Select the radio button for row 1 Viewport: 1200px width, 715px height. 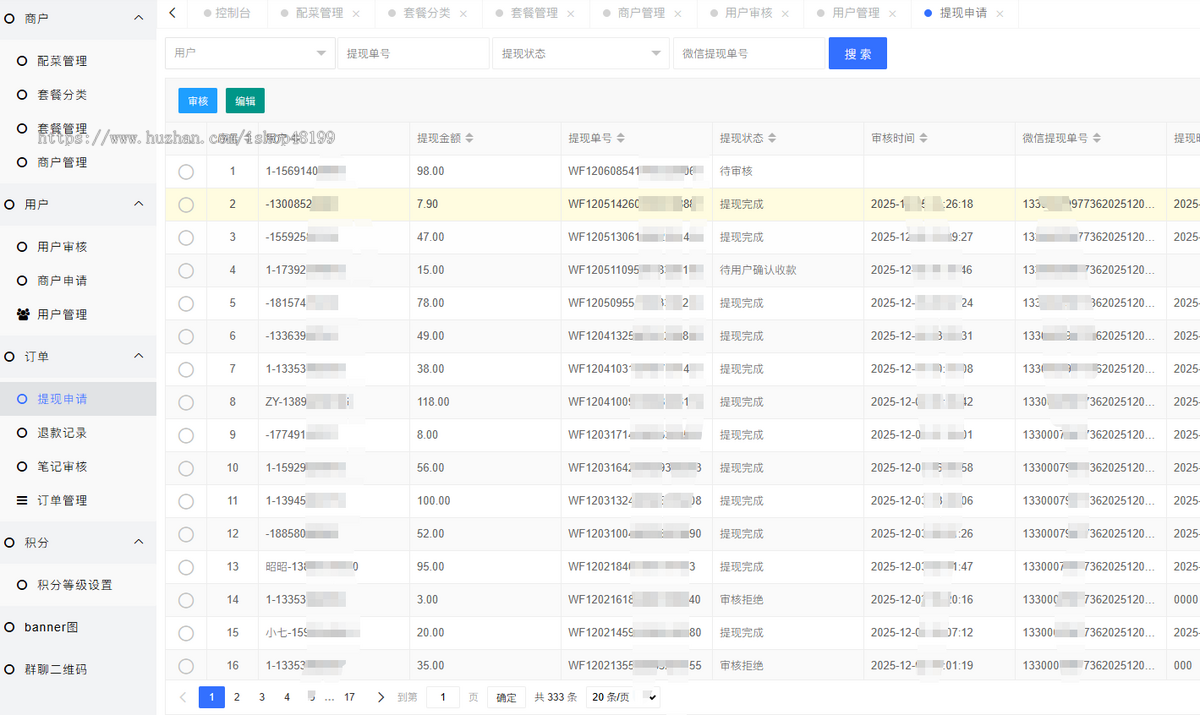pyautogui.click(x=186, y=172)
